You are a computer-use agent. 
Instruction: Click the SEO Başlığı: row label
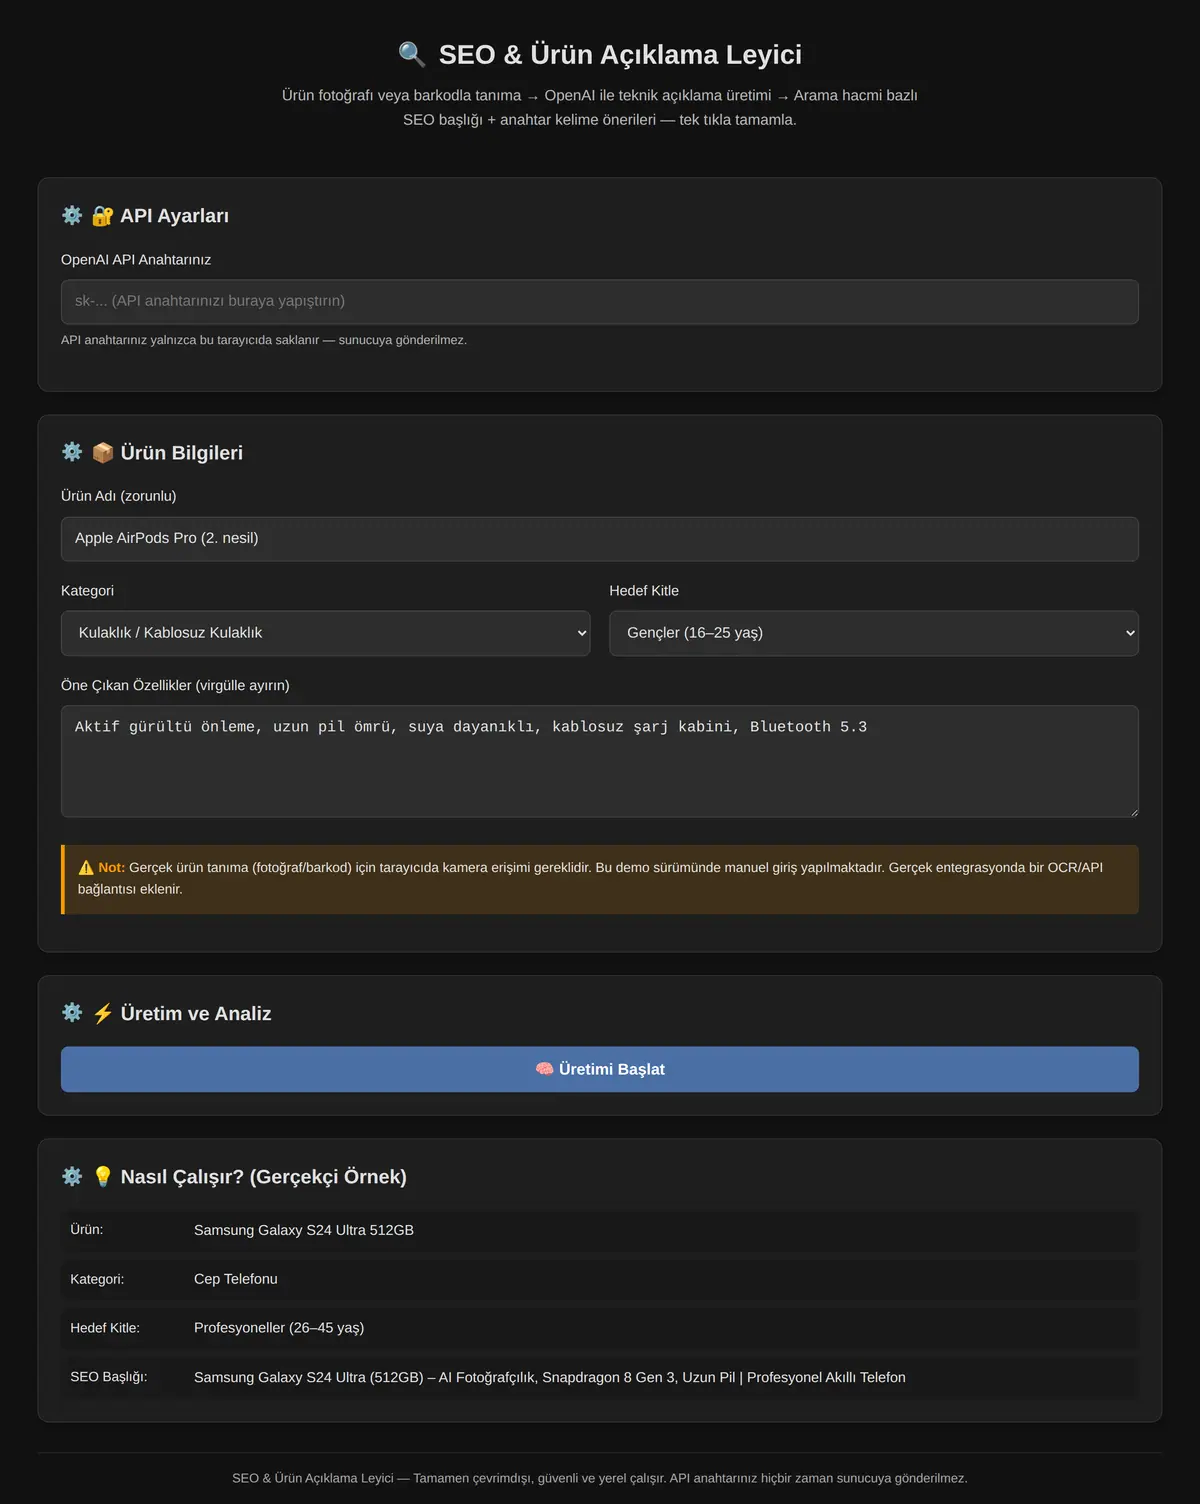[109, 1377]
